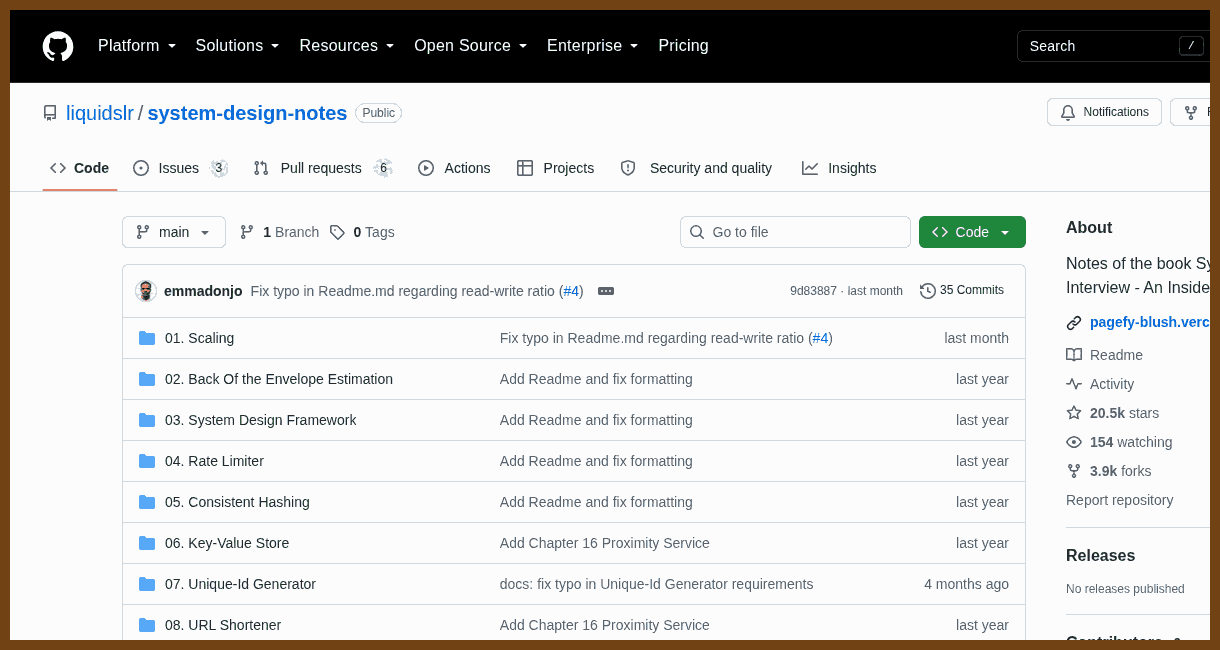
Task: Click the Public visibility label
Action: click(x=378, y=113)
